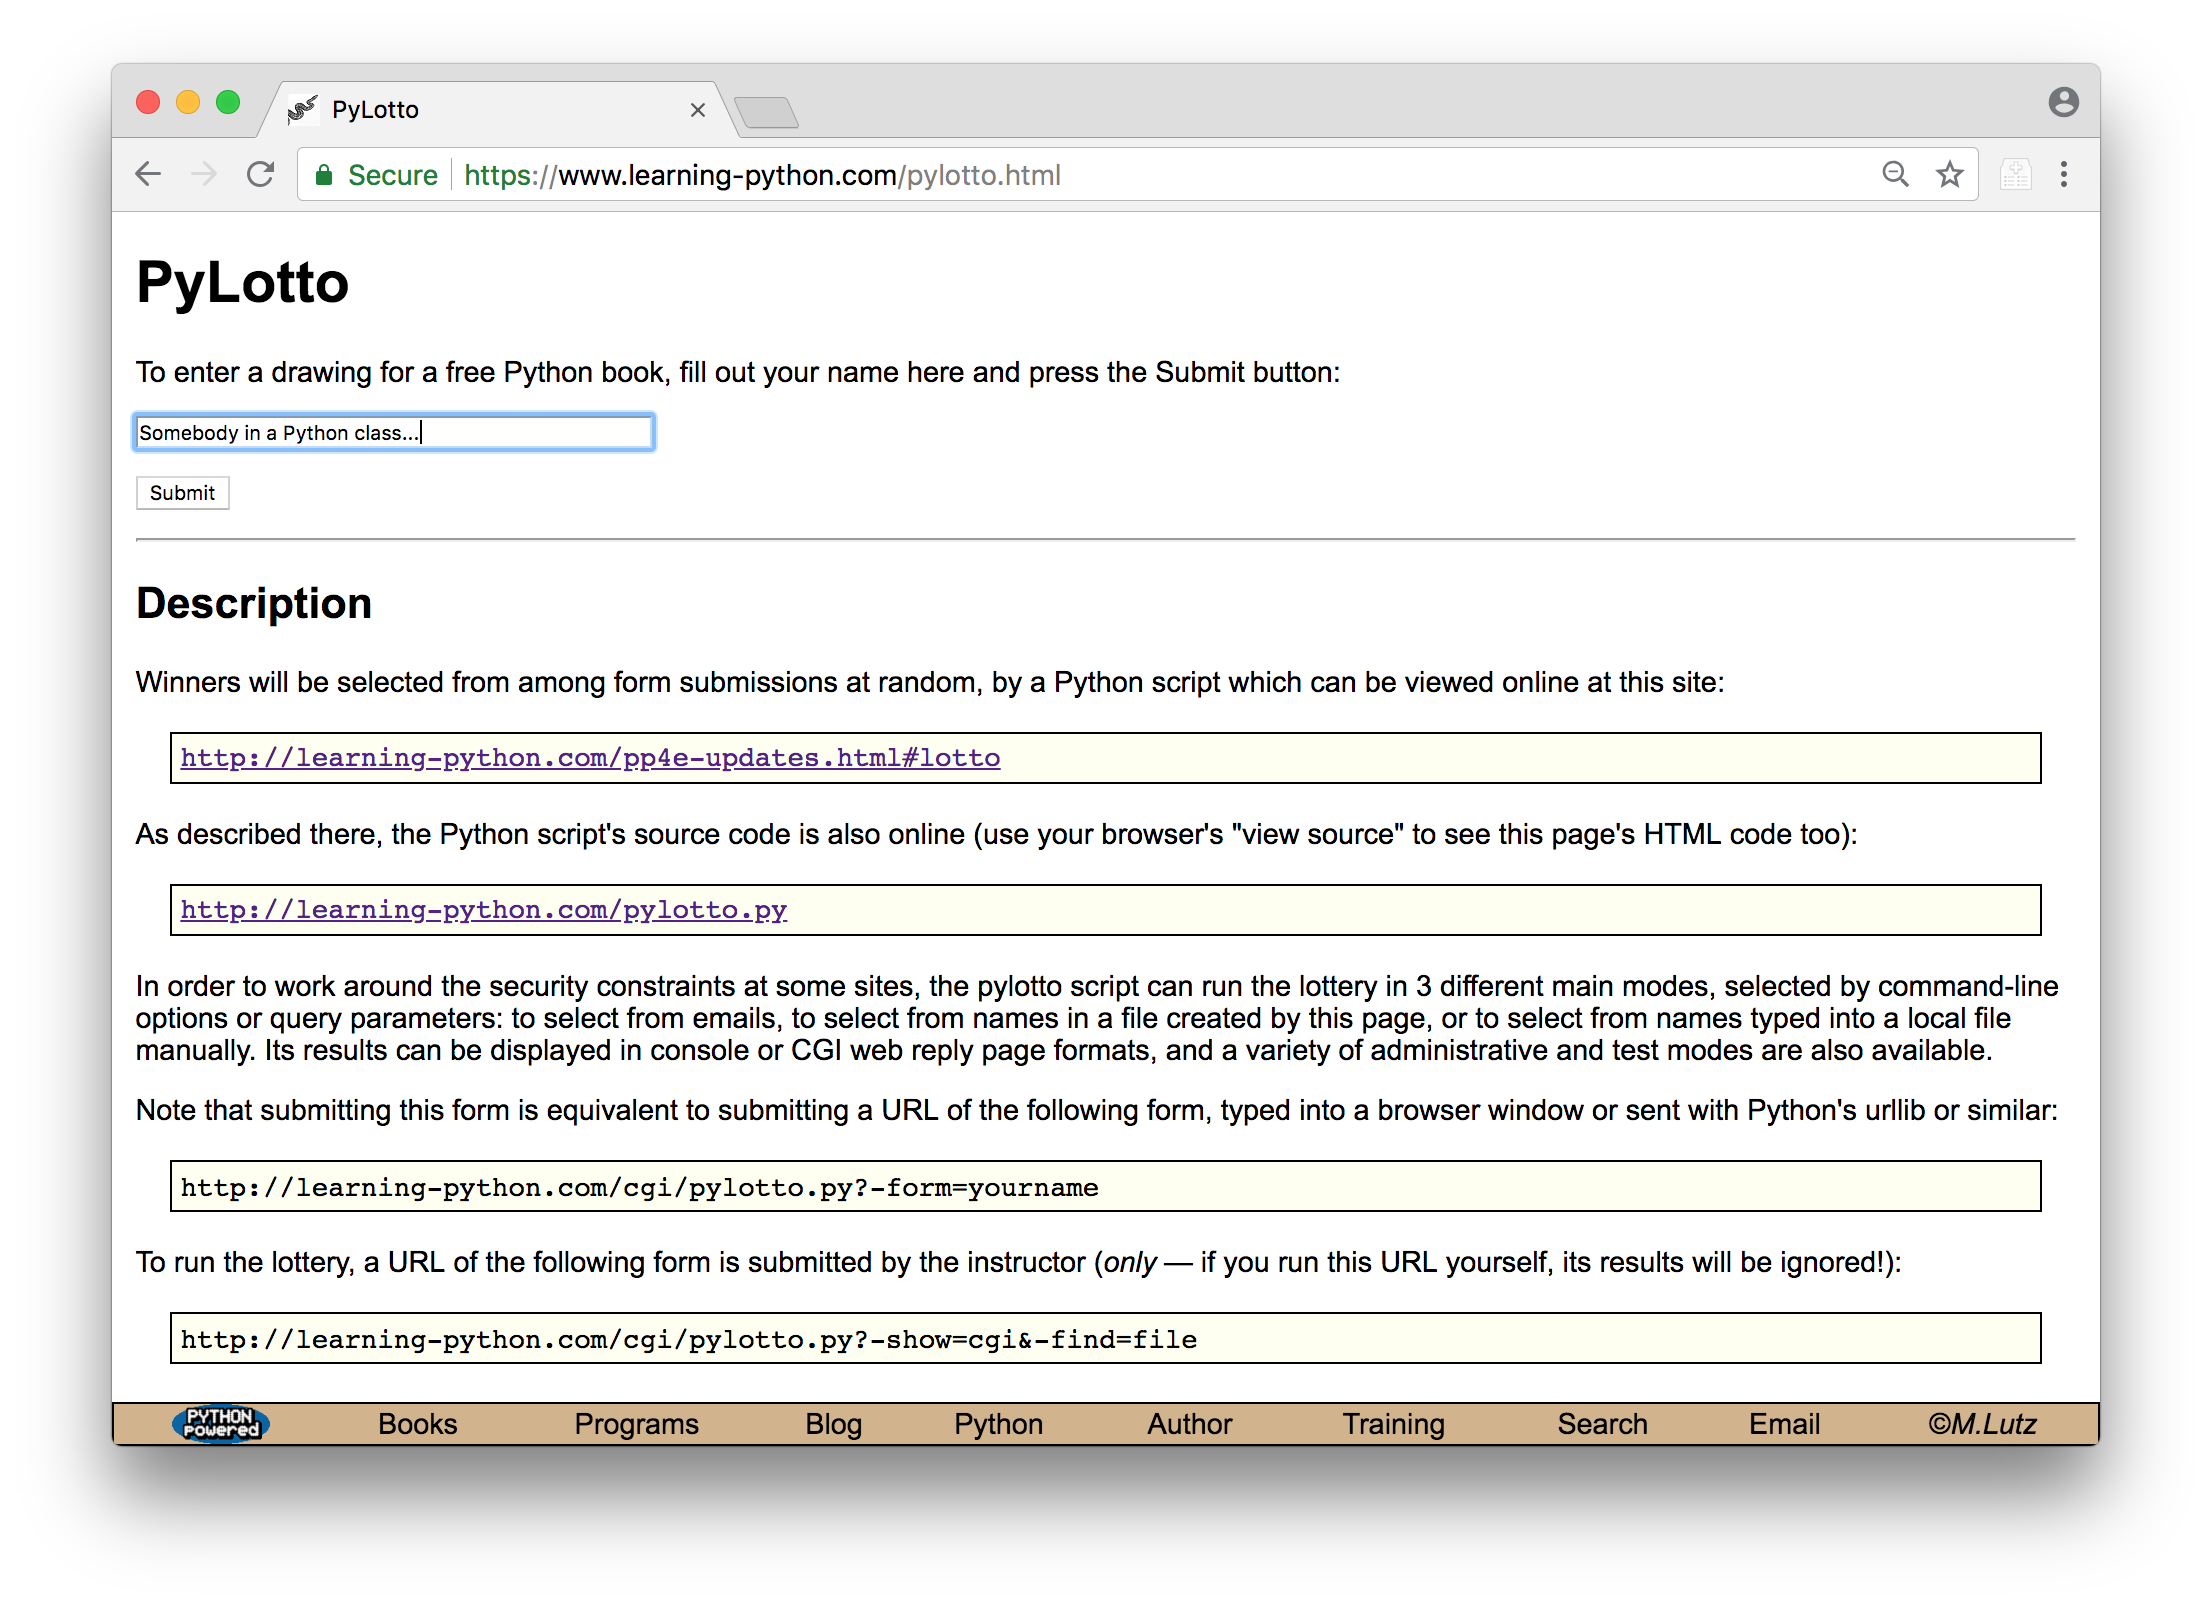Screen dimensions: 2212x1606
Task: Click the extension icon beside address bar
Action: (2015, 174)
